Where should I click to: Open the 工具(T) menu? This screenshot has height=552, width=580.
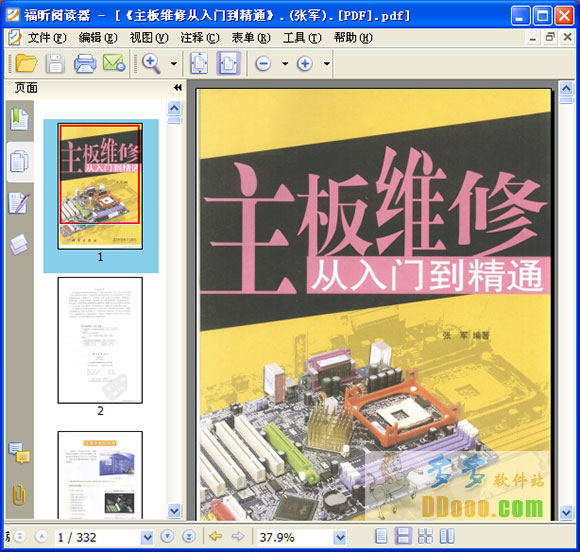click(302, 37)
